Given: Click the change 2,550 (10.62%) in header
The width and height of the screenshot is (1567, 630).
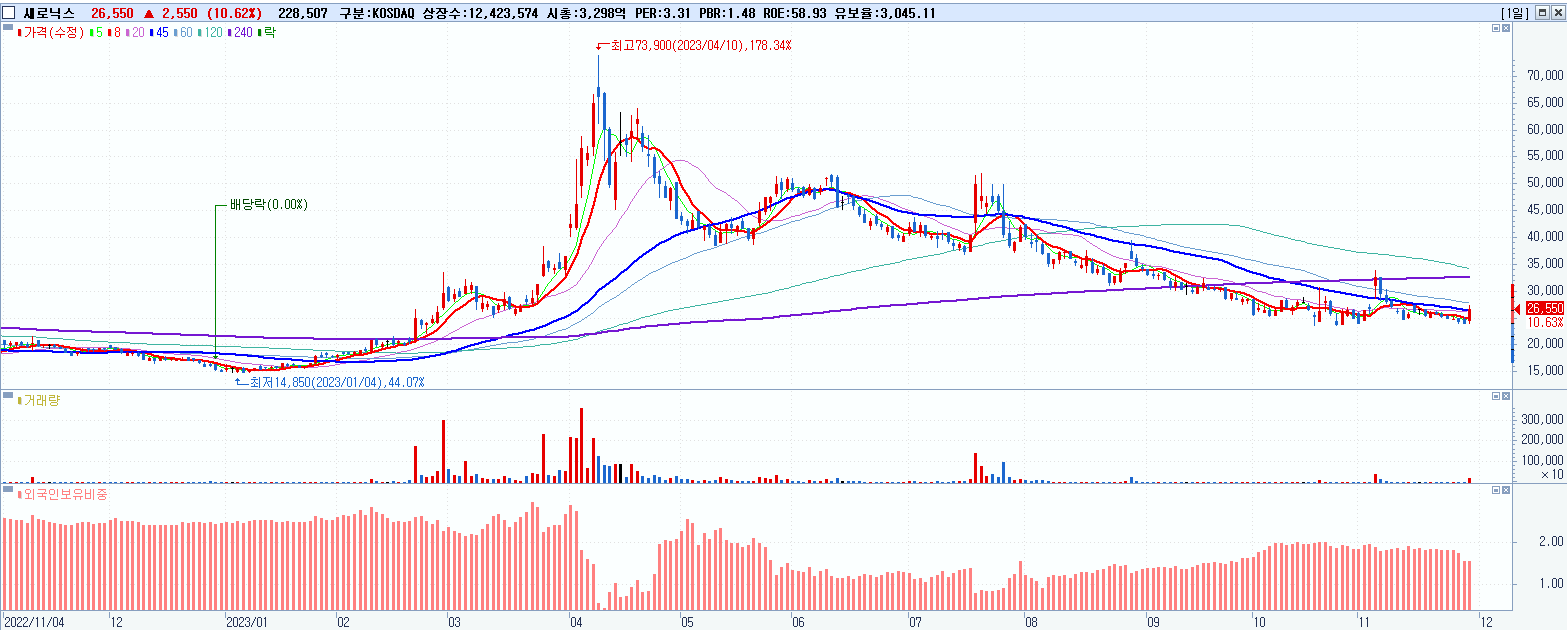Looking at the screenshot, I should [x=203, y=13].
